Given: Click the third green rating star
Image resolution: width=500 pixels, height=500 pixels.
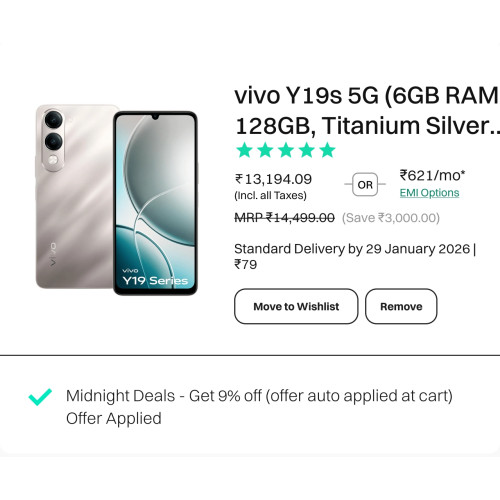Looking at the screenshot, I should [286, 150].
